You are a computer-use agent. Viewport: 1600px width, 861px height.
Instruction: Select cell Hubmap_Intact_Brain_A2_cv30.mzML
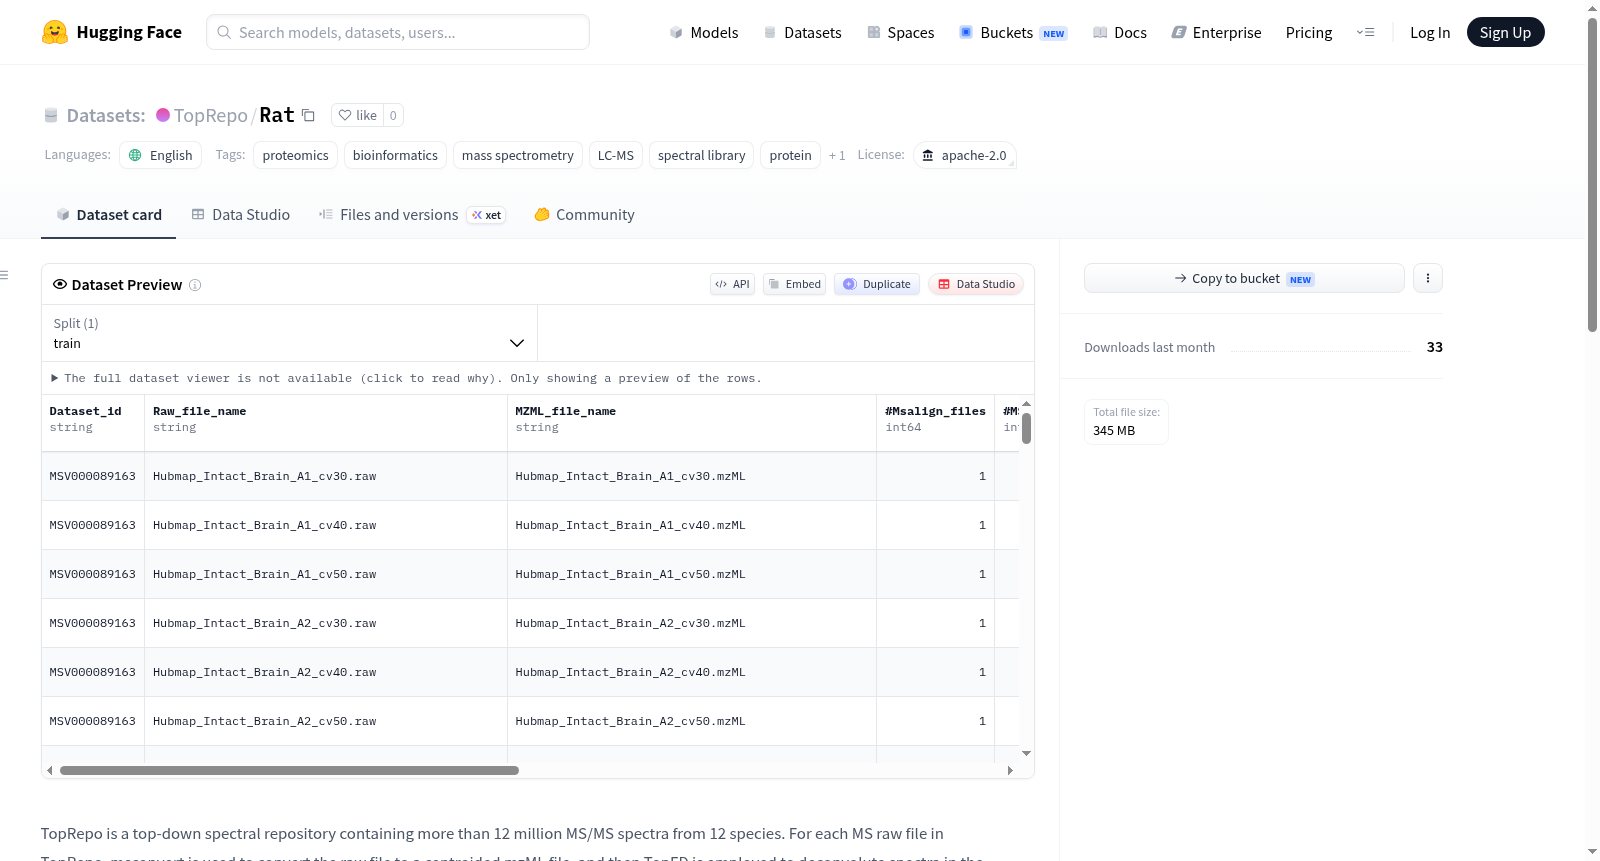pos(692,623)
